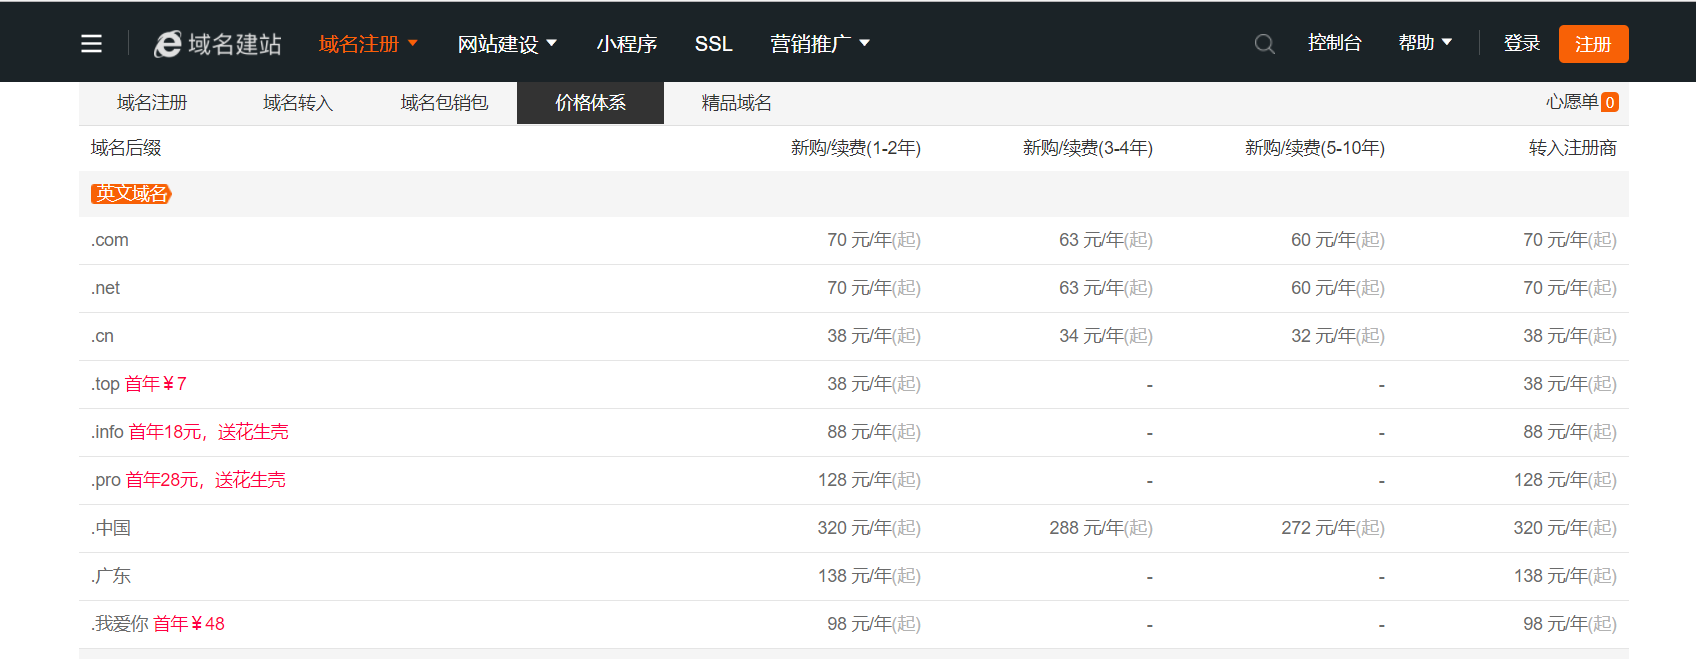Select the .广东 domain row label
This screenshot has height=659, width=1696.
coord(111,576)
